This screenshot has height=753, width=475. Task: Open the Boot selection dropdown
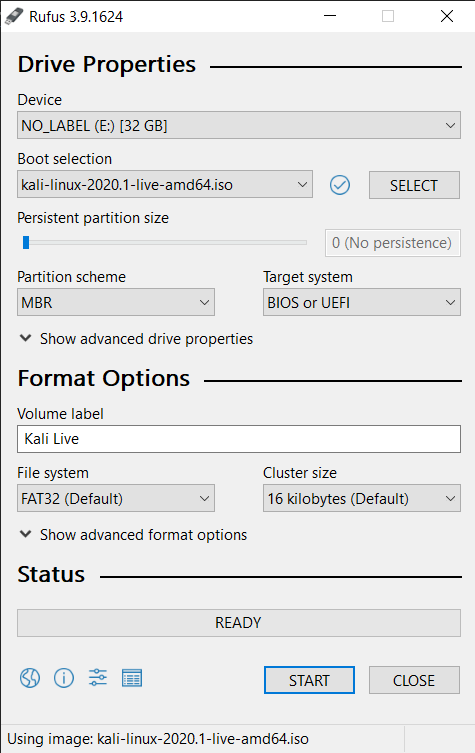click(165, 184)
